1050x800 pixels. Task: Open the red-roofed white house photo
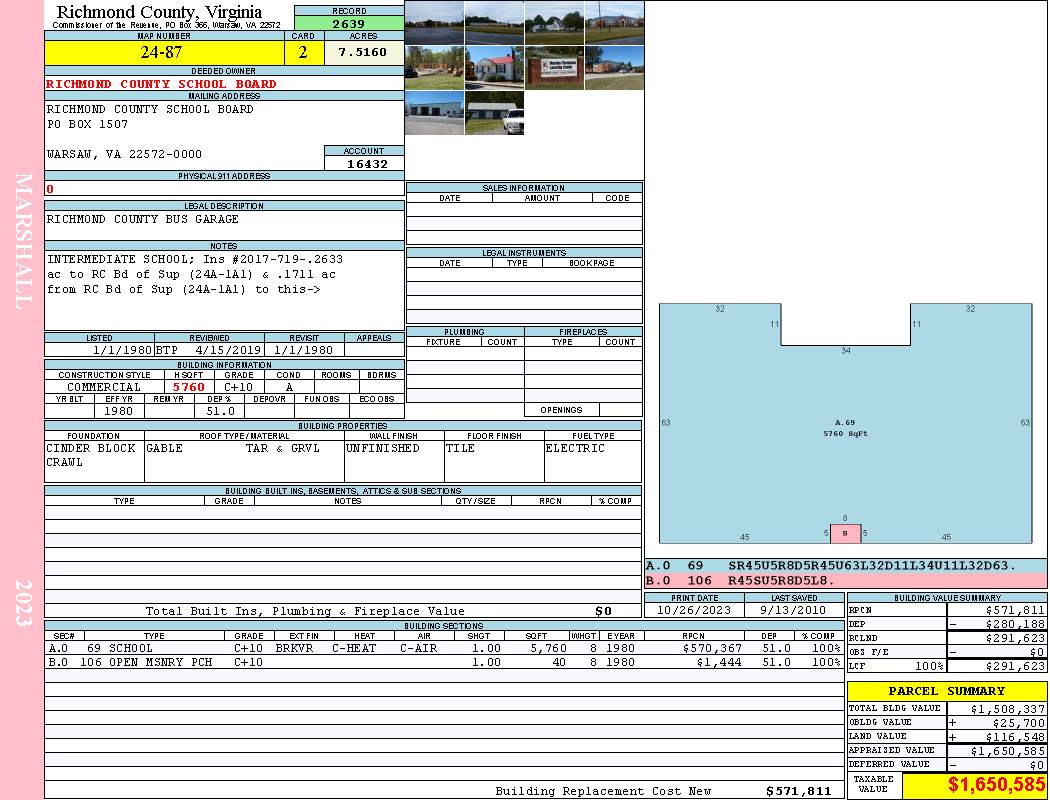(494, 68)
